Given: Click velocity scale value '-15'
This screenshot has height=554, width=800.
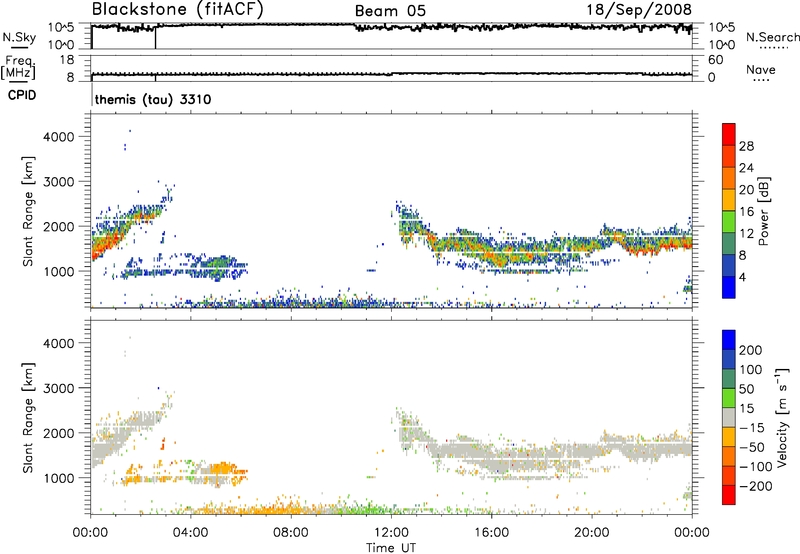Looking at the screenshot, I should [x=752, y=428].
